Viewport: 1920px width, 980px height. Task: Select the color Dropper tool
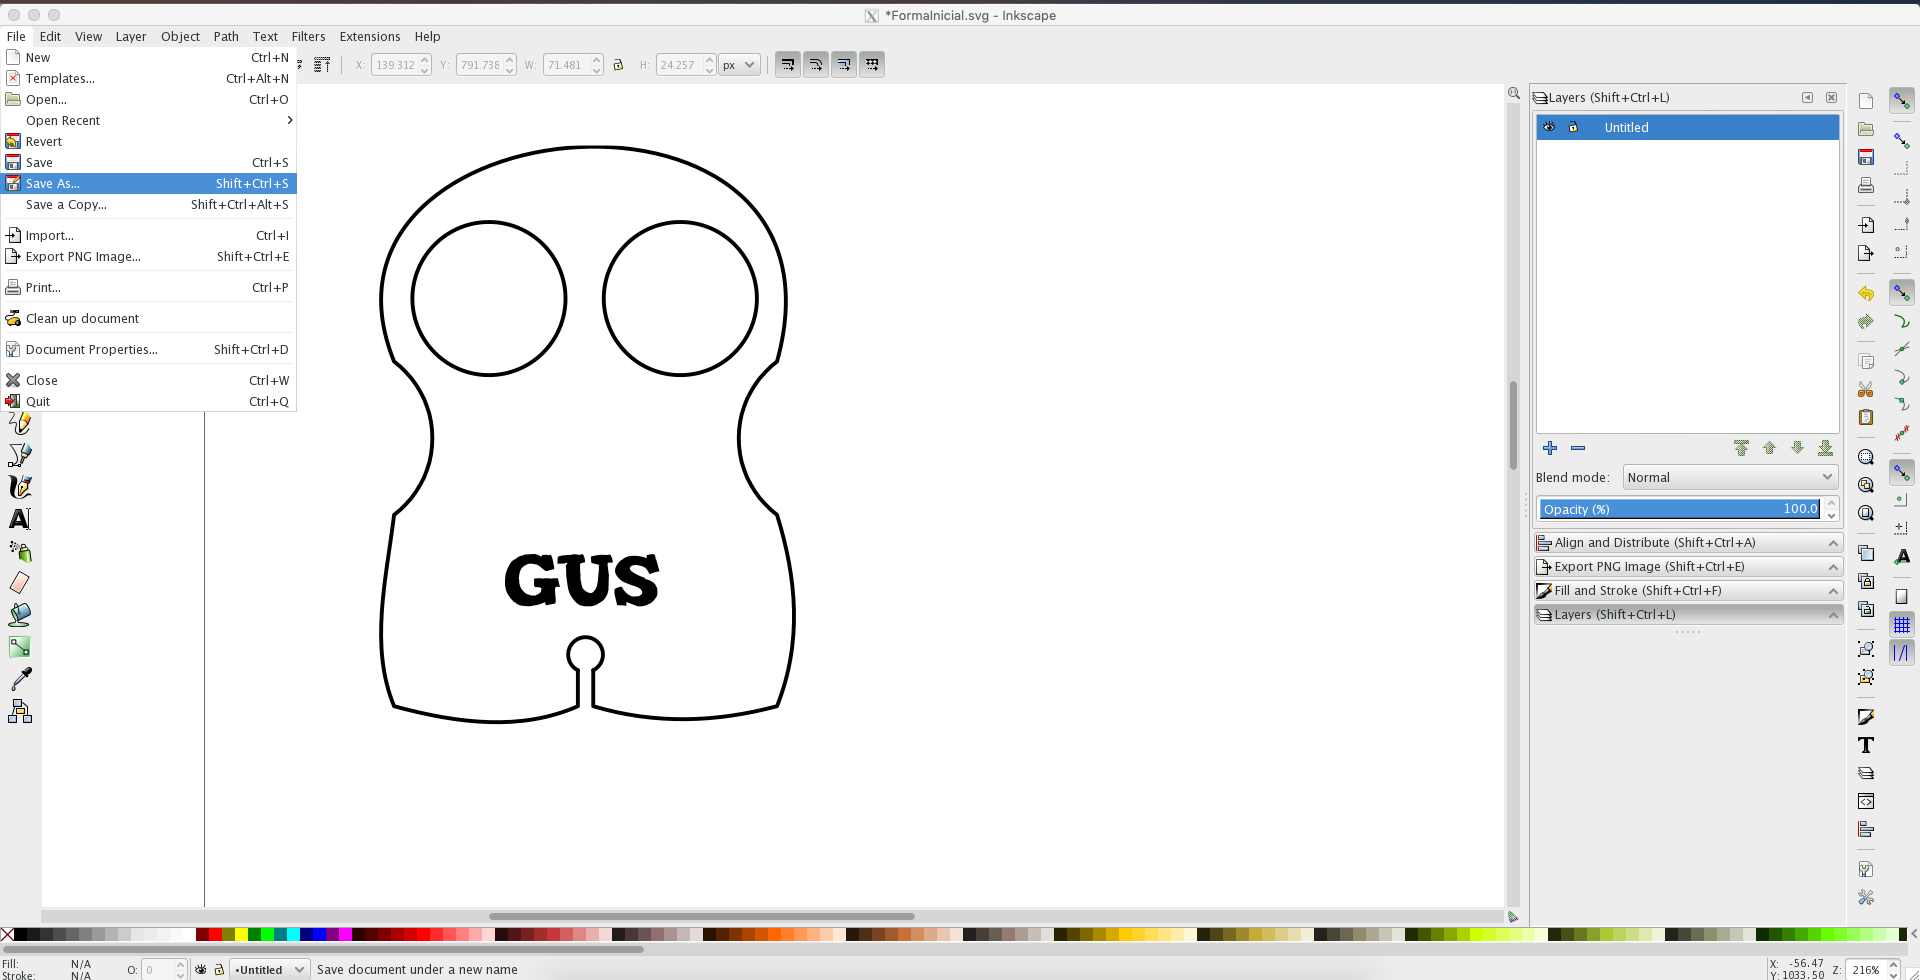(20, 679)
